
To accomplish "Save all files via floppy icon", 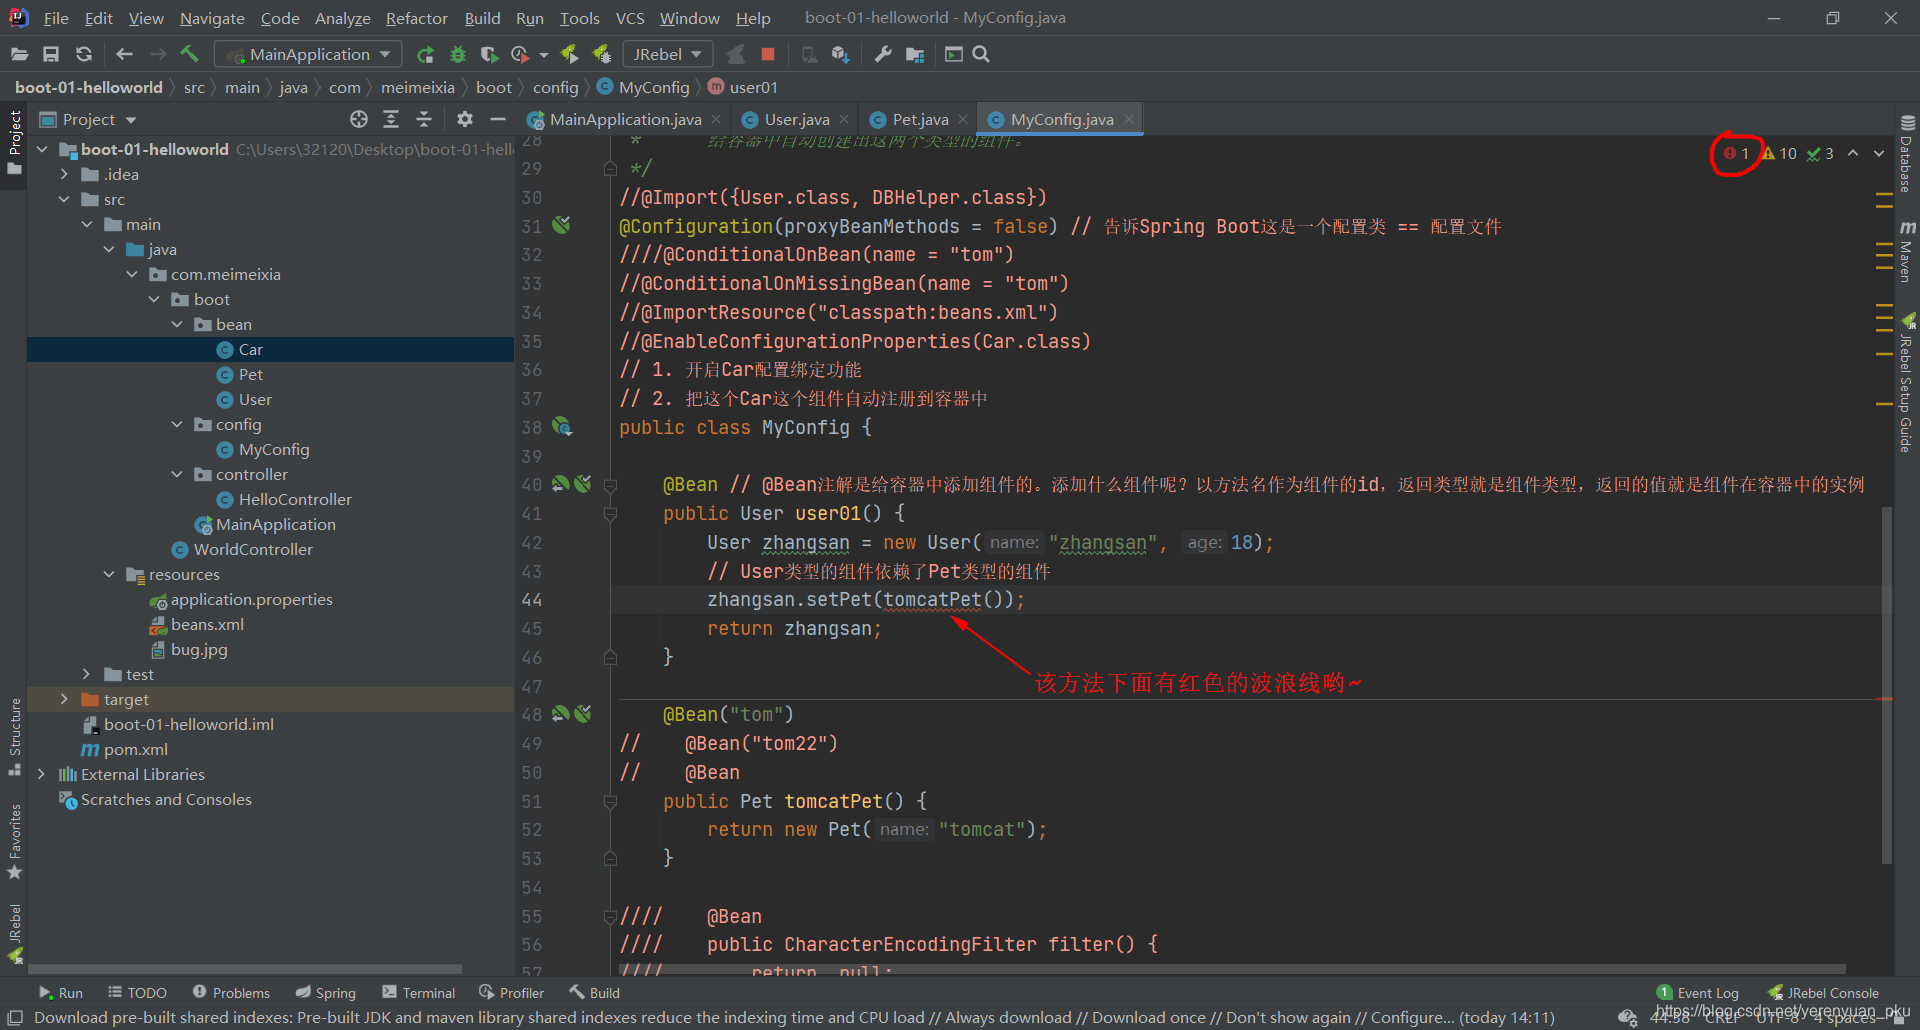I will coord(51,54).
